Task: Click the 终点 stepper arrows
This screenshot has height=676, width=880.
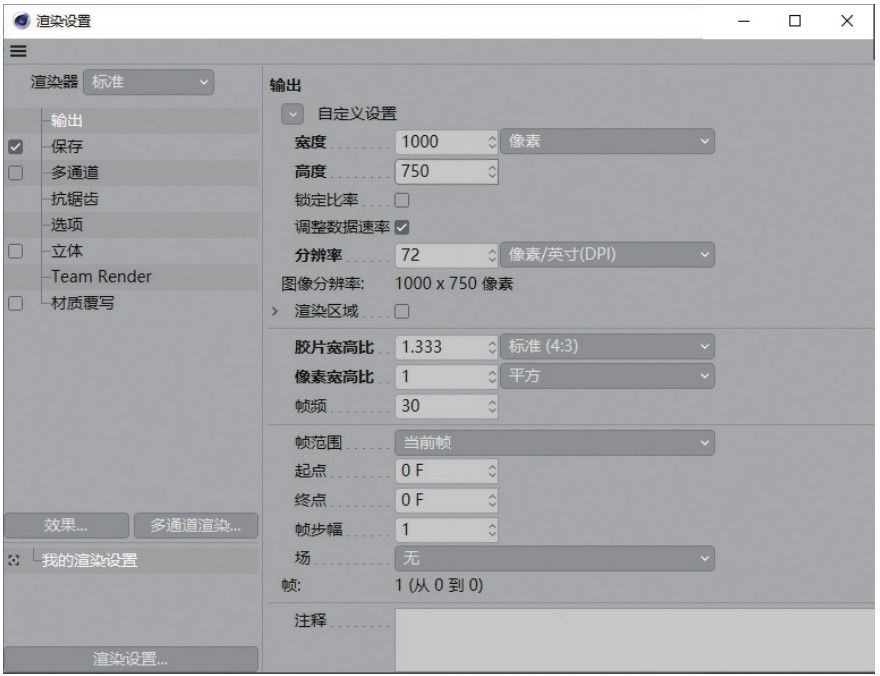Action: click(x=492, y=500)
